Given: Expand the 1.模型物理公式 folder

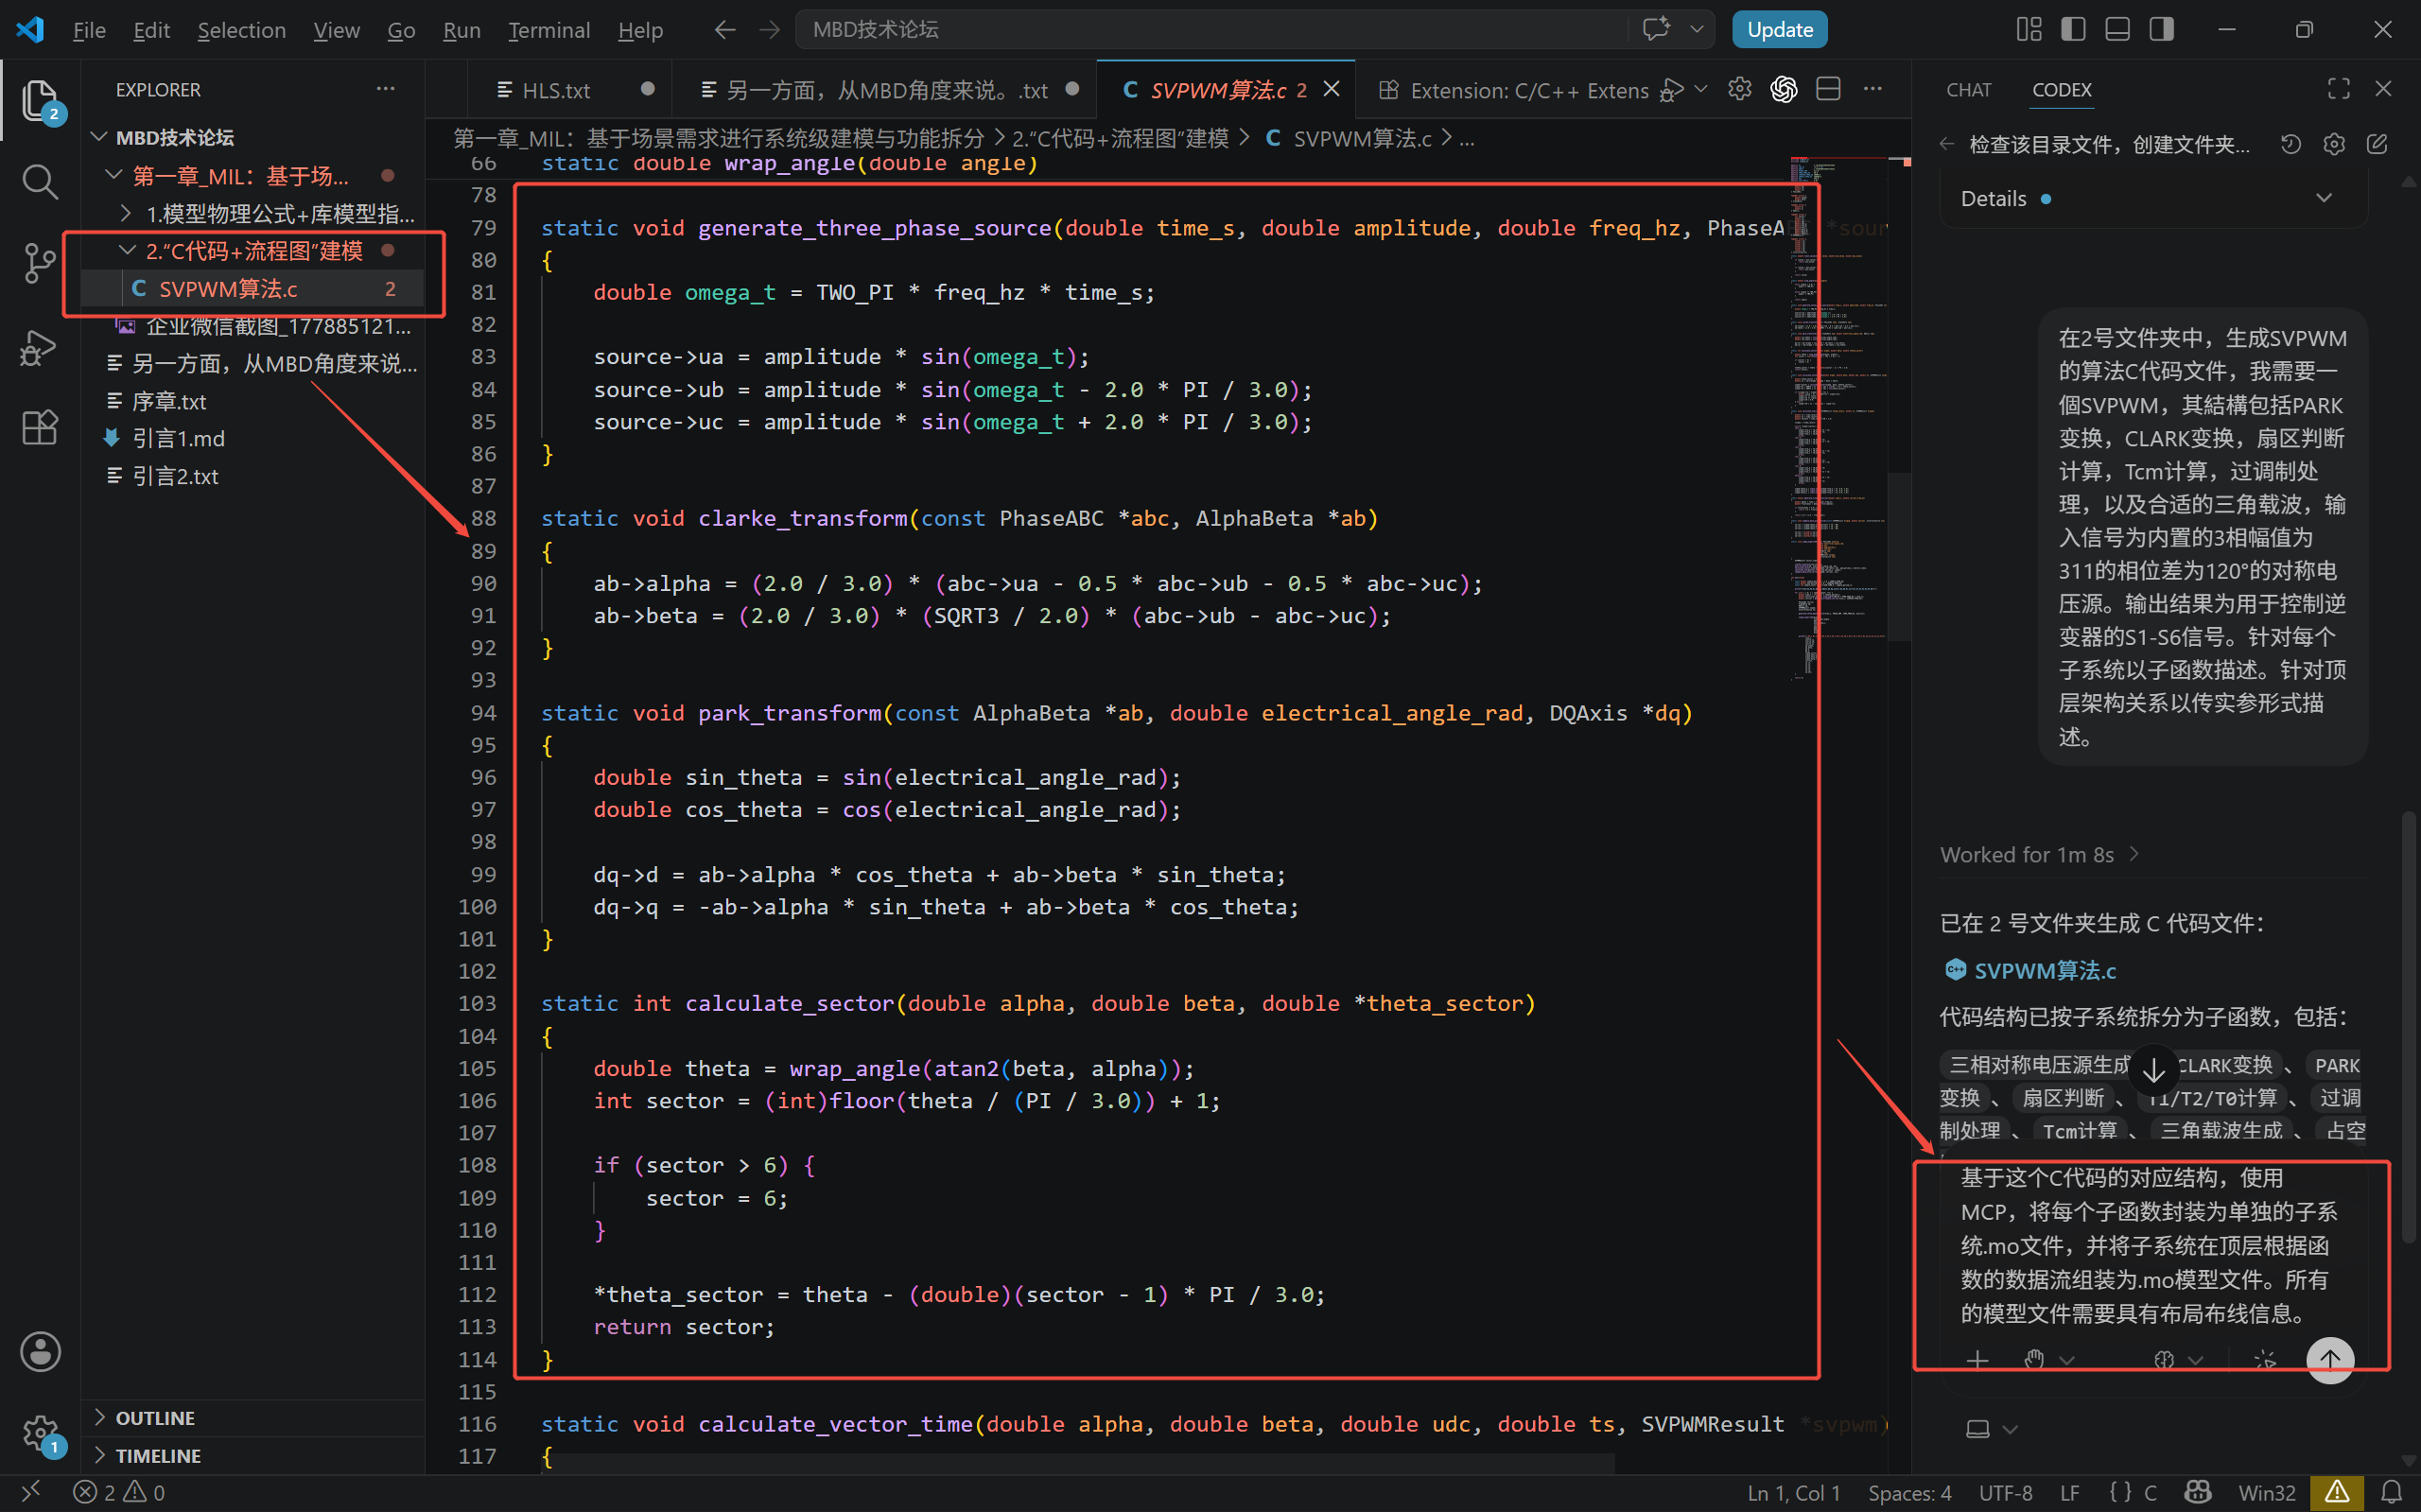Looking at the screenshot, I should 125,213.
